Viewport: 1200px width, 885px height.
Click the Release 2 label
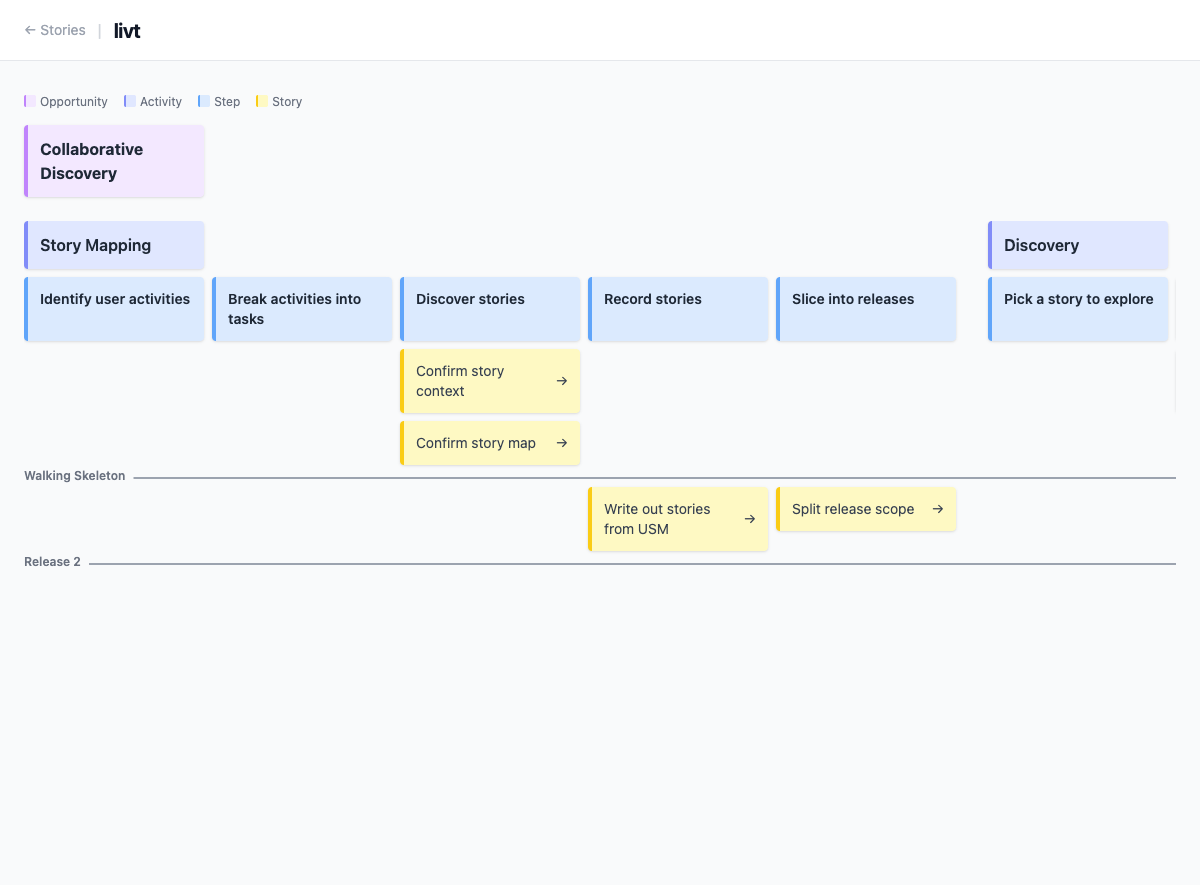pos(53,562)
